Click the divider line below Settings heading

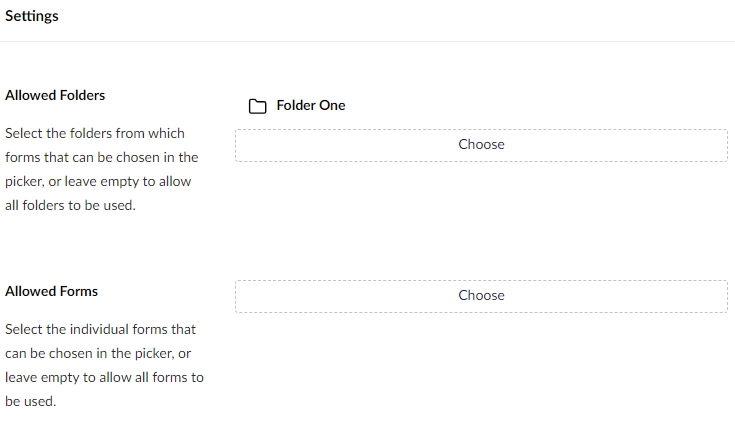(367, 42)
